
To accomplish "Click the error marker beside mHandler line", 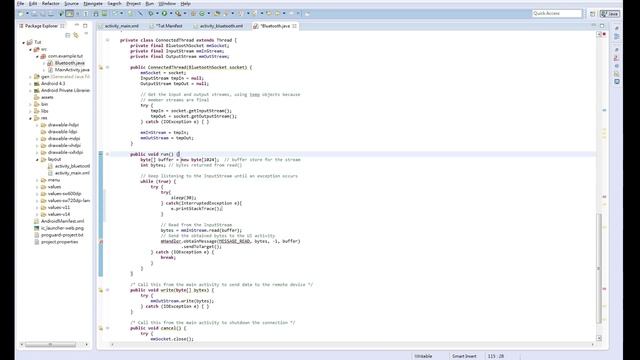I will tap(100, 241).
